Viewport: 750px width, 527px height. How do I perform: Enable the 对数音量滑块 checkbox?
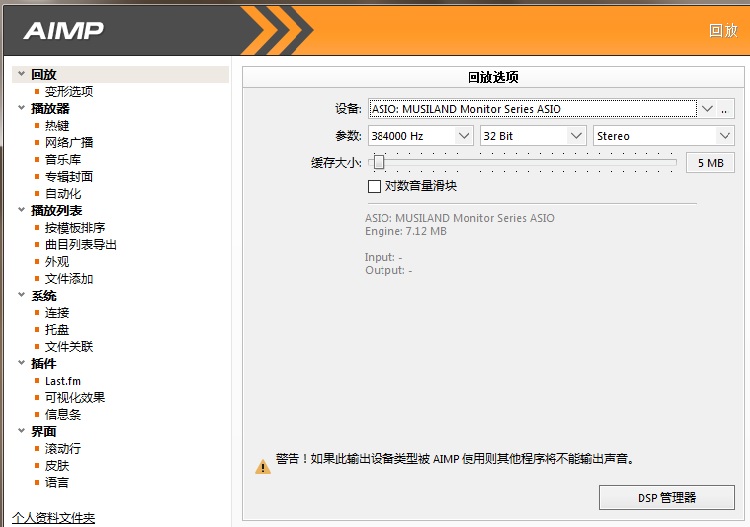point(375,186)
